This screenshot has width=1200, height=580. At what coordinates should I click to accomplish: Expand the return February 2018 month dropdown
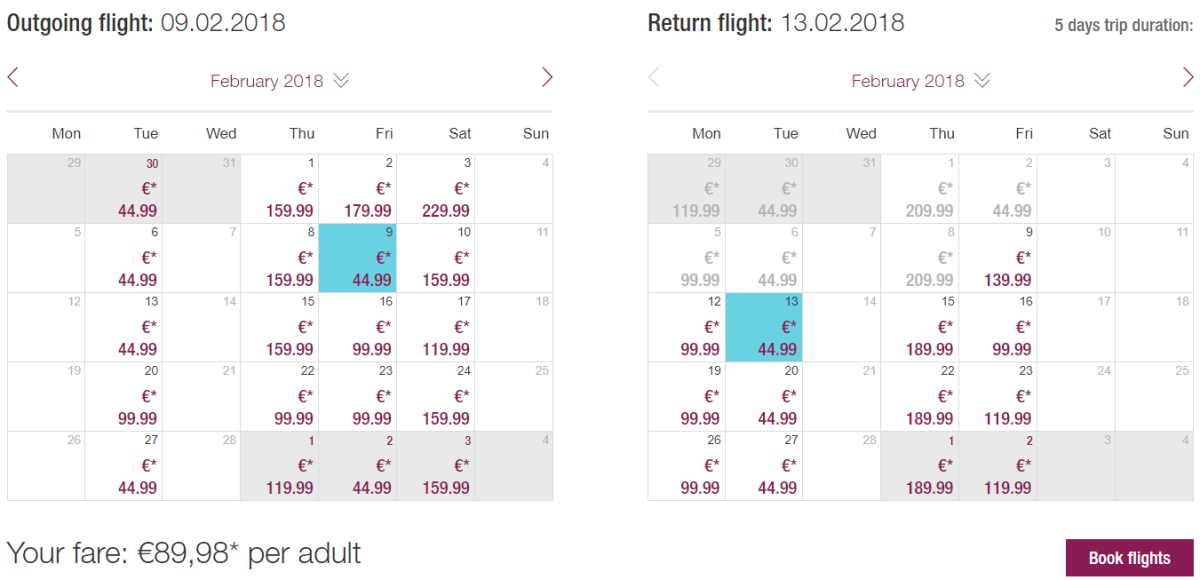920,81
